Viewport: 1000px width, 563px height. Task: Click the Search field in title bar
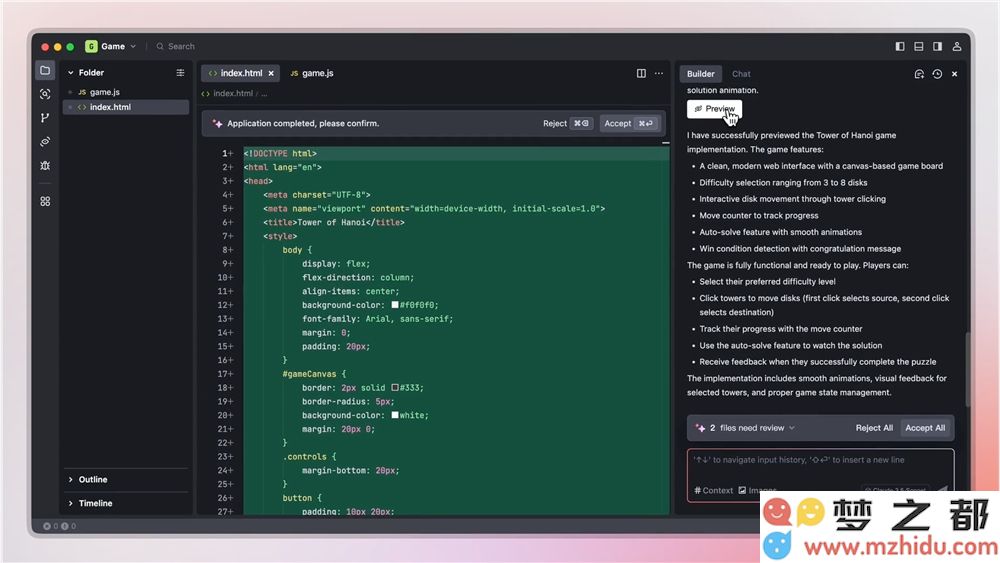point(176,47)
